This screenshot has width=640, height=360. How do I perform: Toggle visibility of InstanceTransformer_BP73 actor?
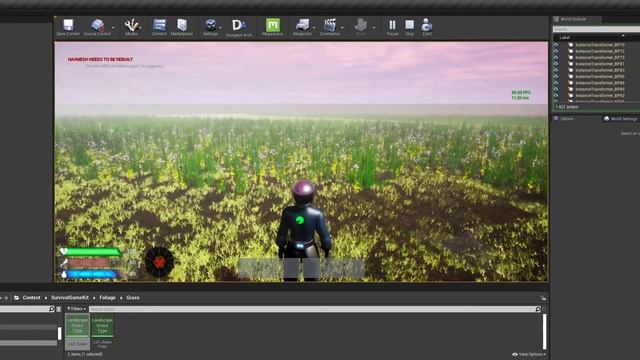[556, 58]
